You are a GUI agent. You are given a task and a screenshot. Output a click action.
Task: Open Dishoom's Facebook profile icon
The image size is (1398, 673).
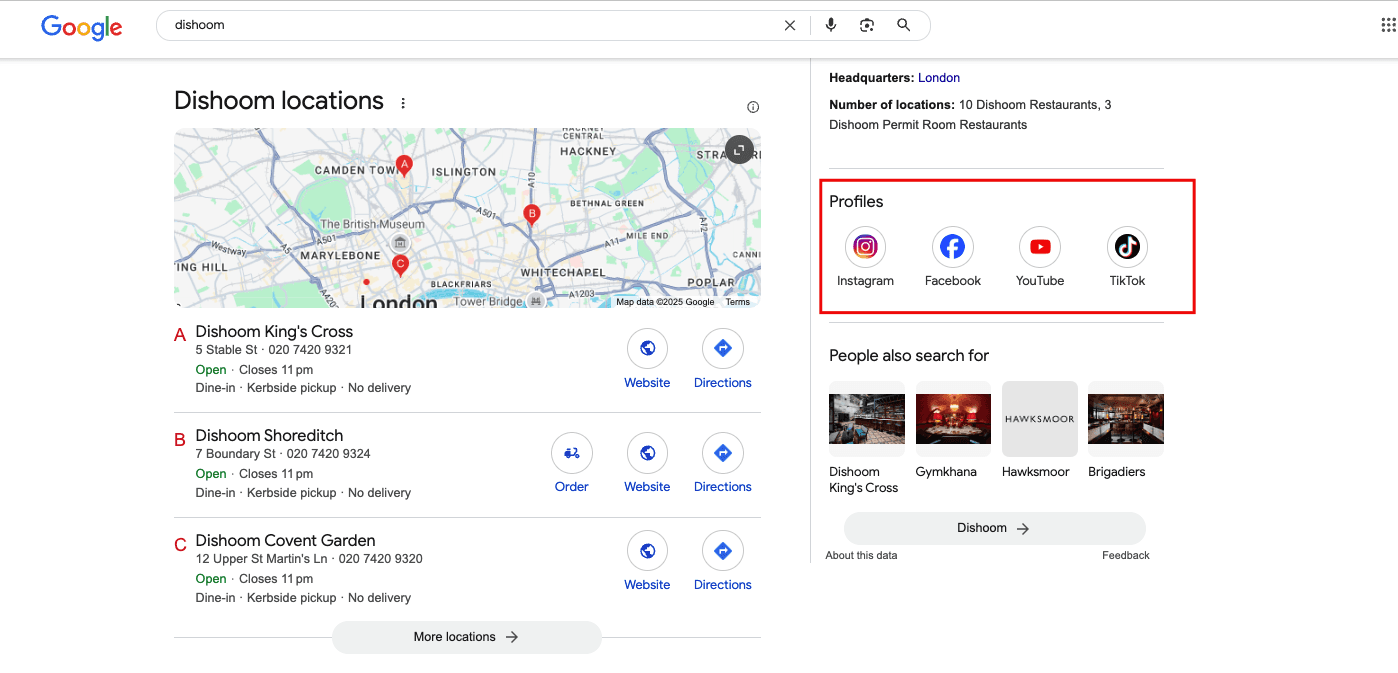952,247
